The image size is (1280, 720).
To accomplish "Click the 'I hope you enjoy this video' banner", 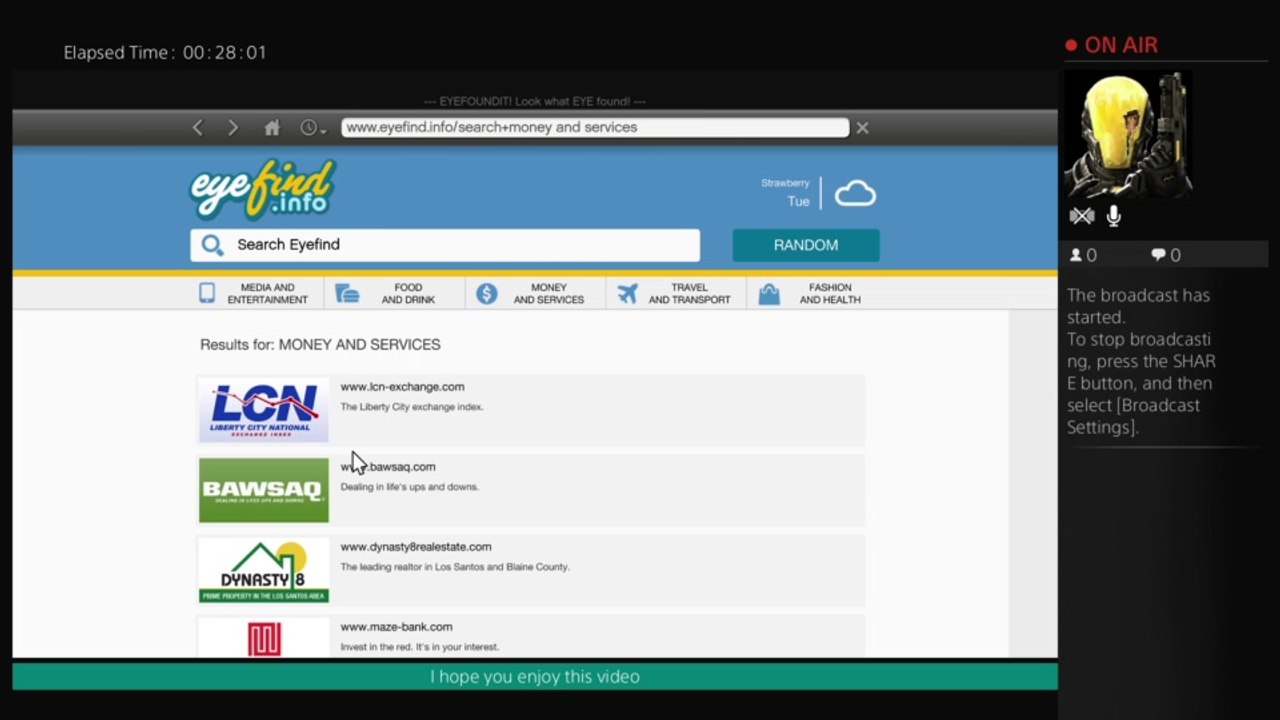I will click(x=535, y=677).
